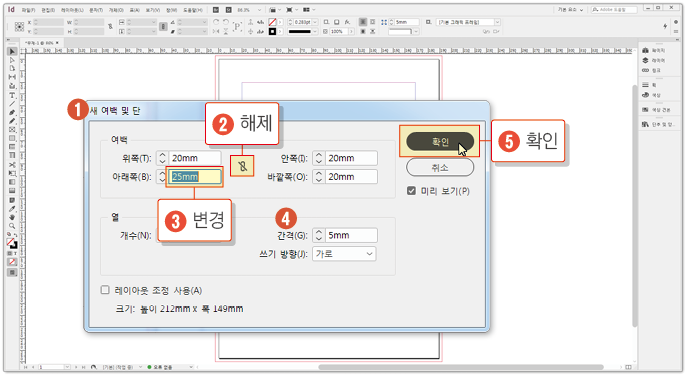685x375 pixels.
Task: Open the zoom level 86.3% dropdown
Action: (259, 10)
